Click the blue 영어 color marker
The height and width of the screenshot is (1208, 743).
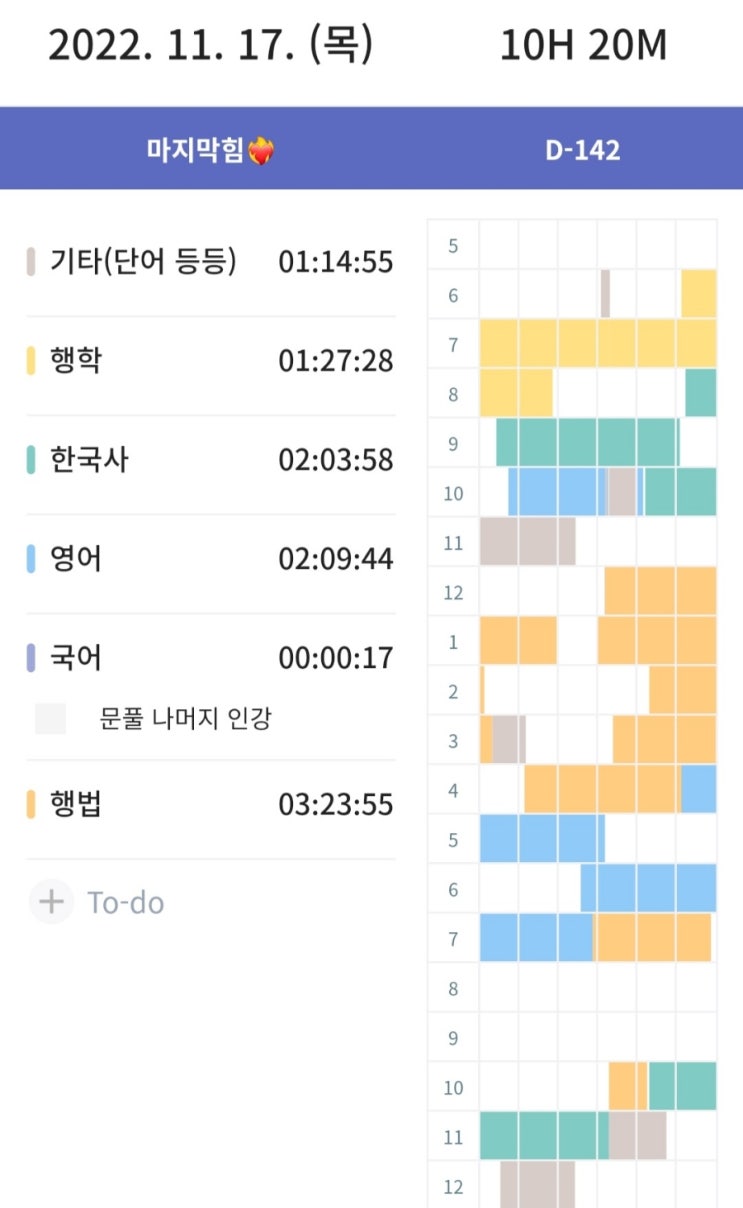(x=31, y=558)
